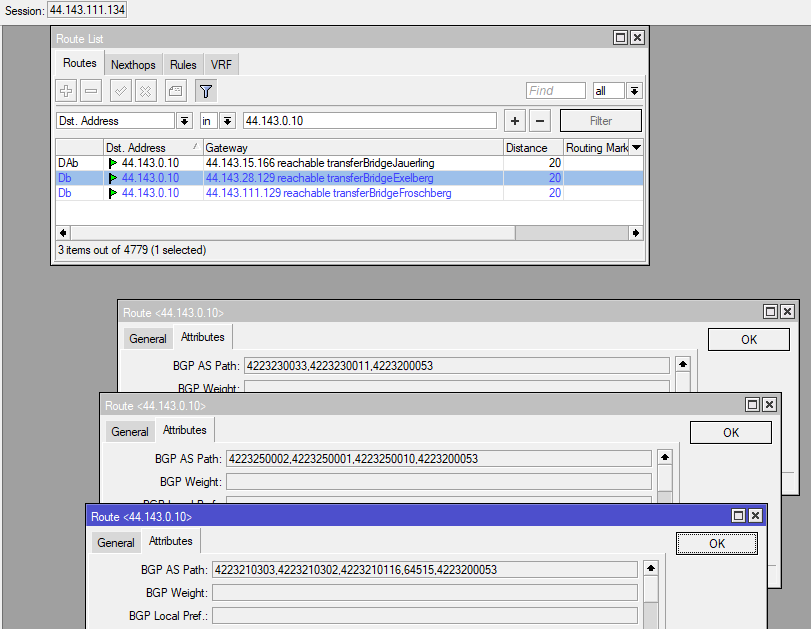Switch to Rules tab
The width and height of the screenshot is (811, 629).
point(183,65)
